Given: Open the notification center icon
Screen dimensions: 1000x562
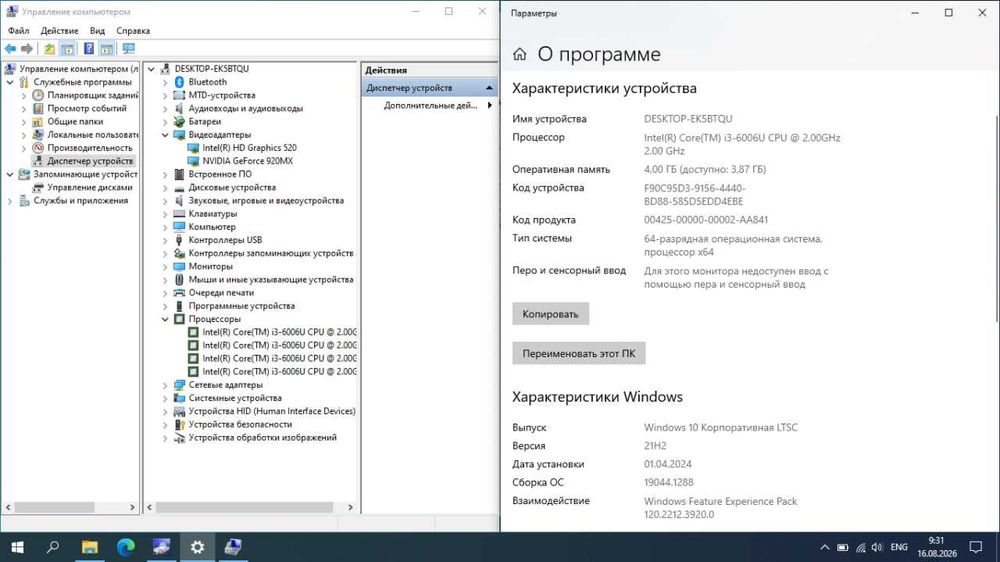Looking at the screenshot, I should click(976, 547).
